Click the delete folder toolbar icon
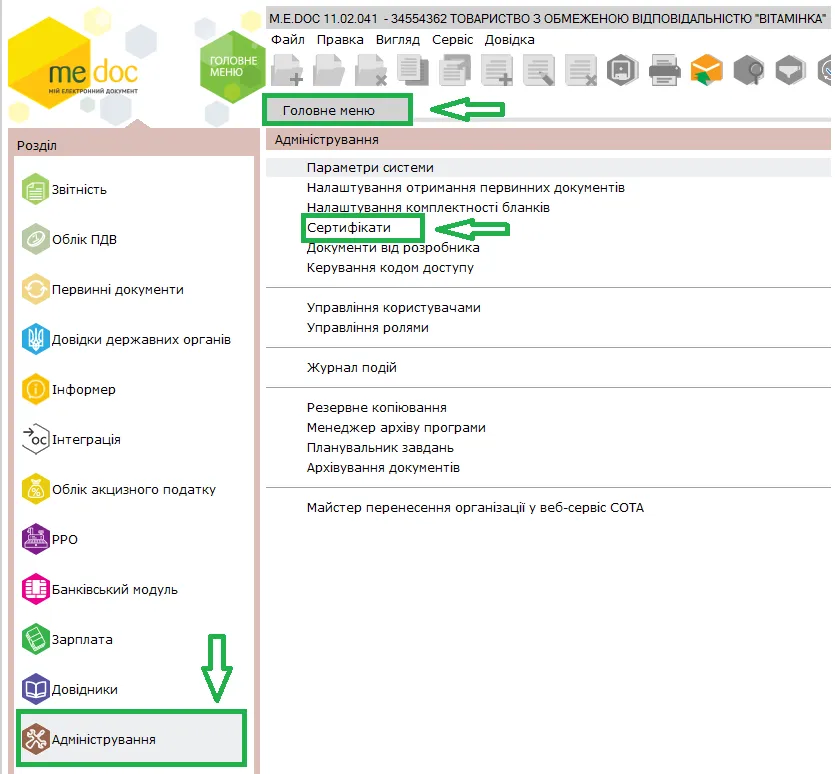This screenshot has height=774, width=835. click(371, 70)
